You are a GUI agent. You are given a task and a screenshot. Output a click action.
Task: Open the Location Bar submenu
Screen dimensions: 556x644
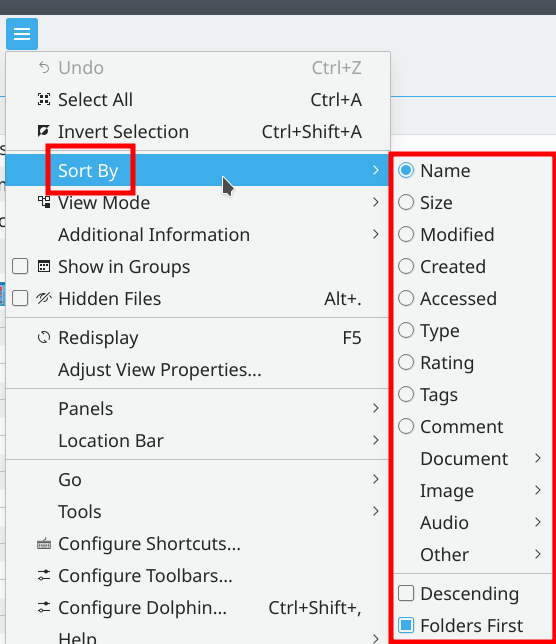[x=197, y=441]
